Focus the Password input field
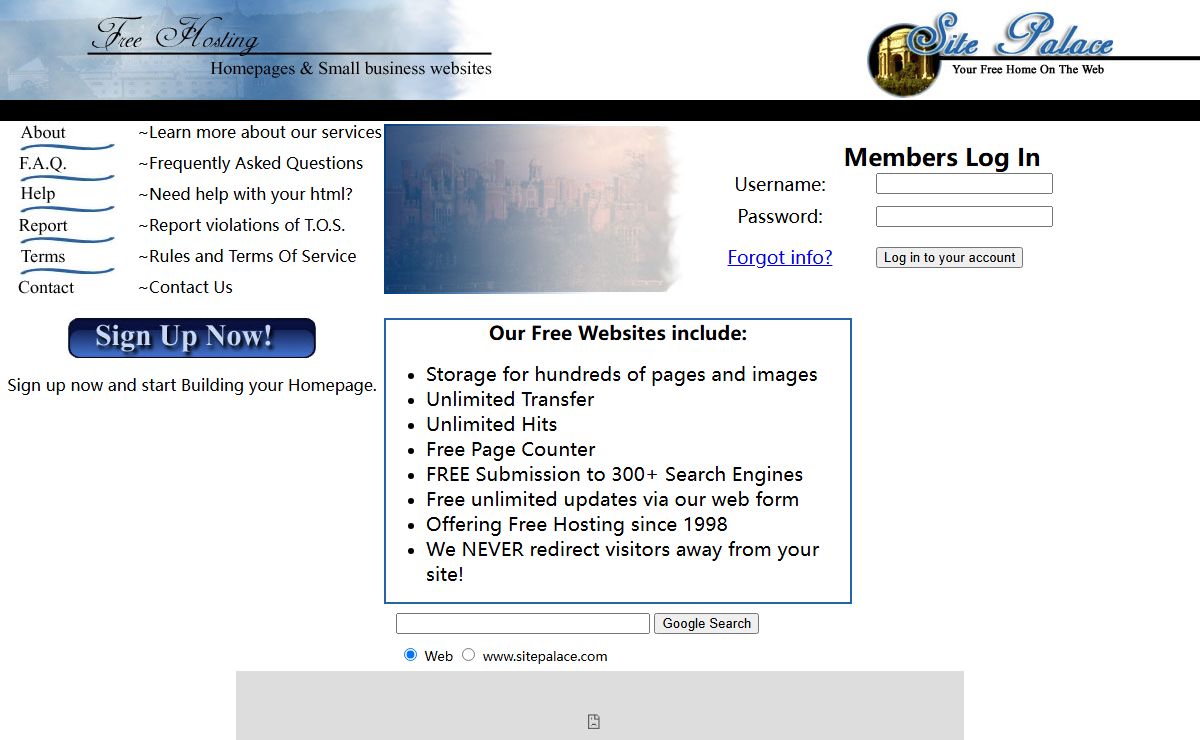Viewport: 1200px width, 740px height. click(964, 216)
